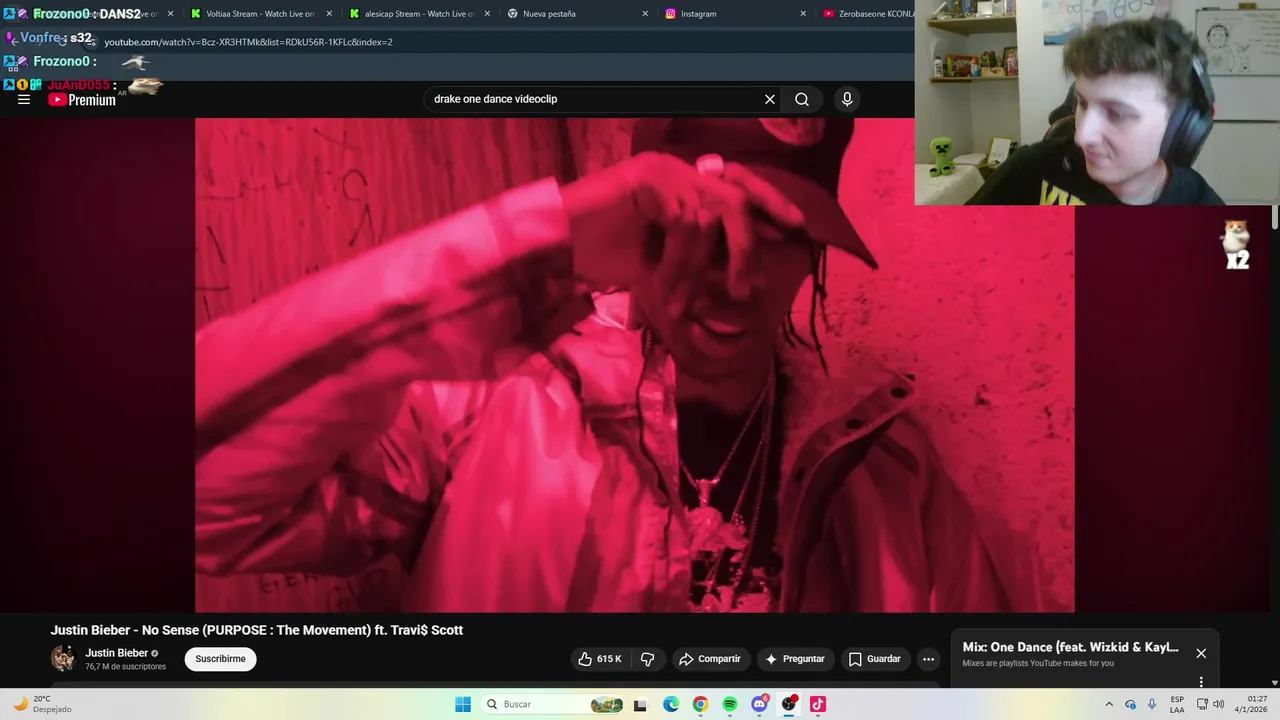Run search with the magnifier button
1280x720 pixels.
802,99
